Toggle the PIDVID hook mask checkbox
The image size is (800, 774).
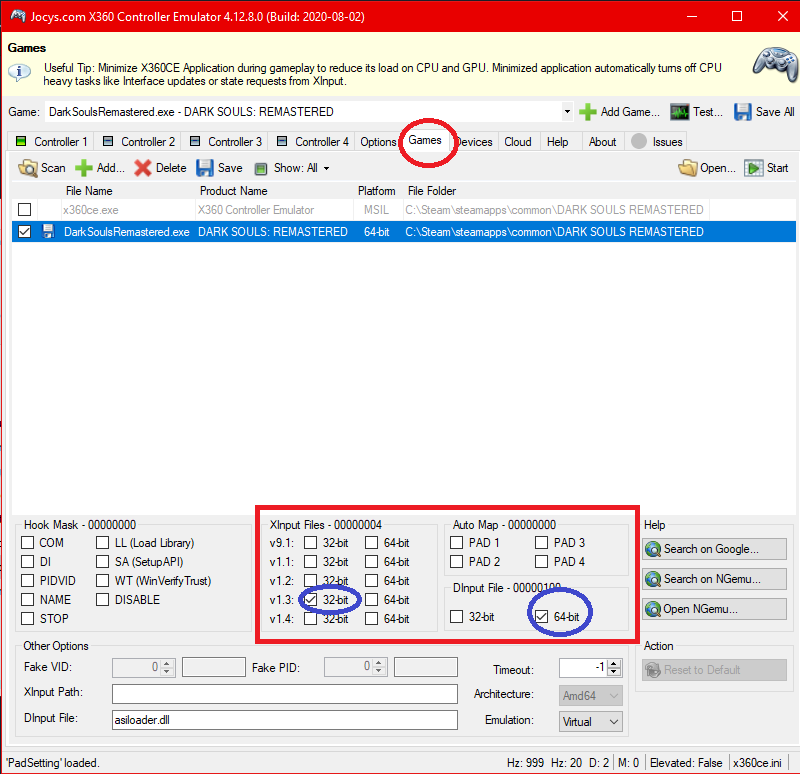(28, 581)
